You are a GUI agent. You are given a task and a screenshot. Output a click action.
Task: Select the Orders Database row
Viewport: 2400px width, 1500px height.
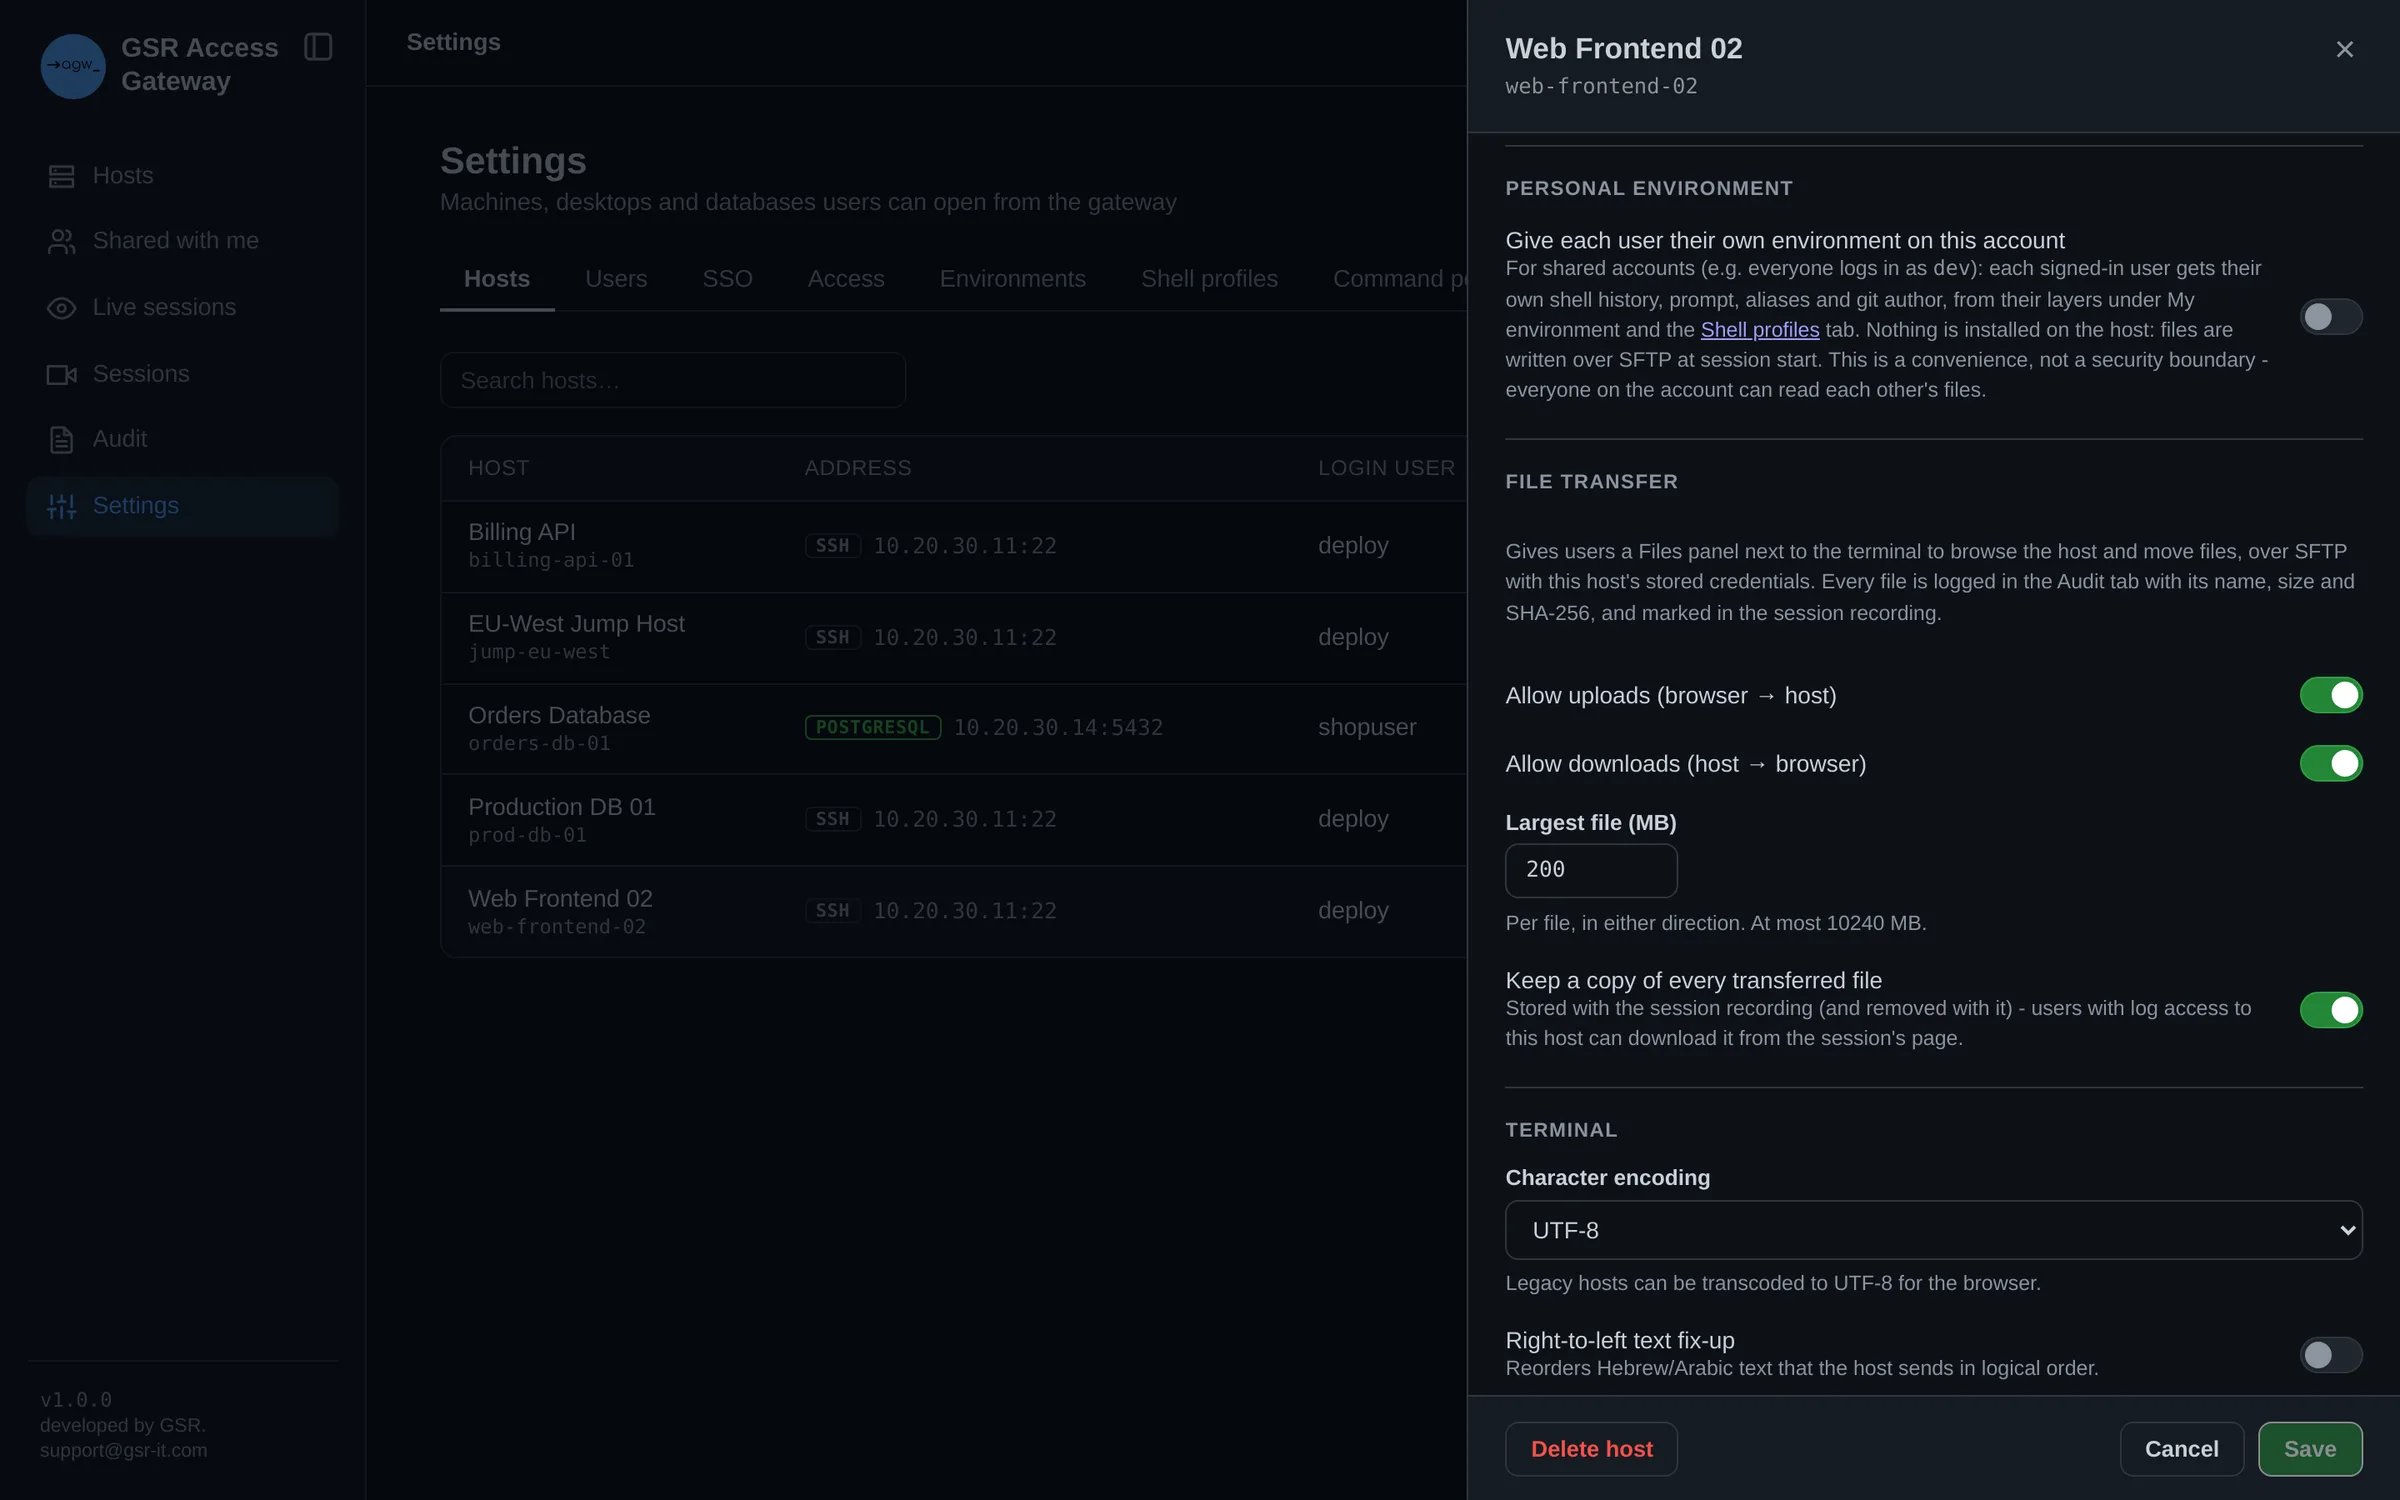[x=954, y=729]
